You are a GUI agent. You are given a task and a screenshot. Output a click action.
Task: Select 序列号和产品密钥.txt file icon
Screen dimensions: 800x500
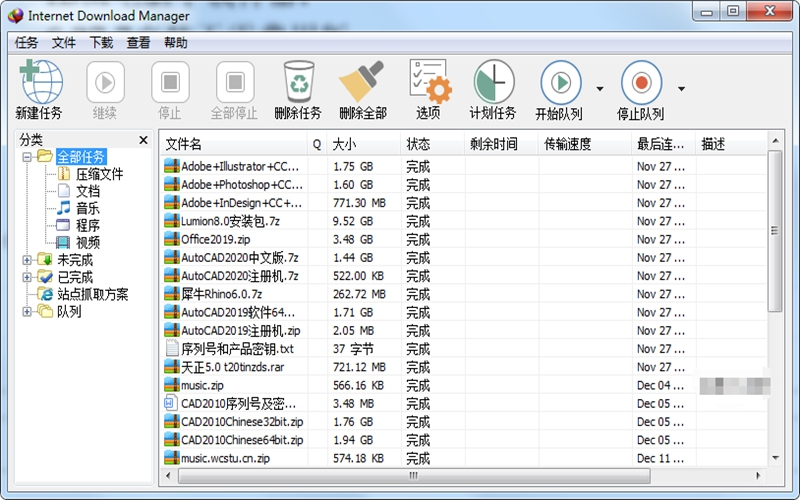tap(172, 348)
